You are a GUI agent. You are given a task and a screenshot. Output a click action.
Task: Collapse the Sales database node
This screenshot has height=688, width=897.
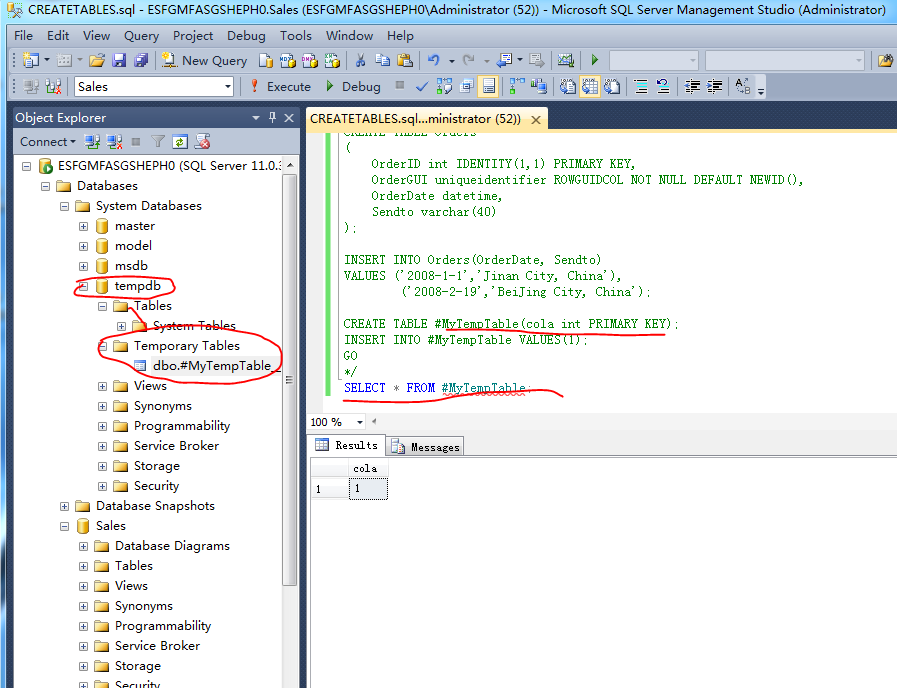pos(65,527)
